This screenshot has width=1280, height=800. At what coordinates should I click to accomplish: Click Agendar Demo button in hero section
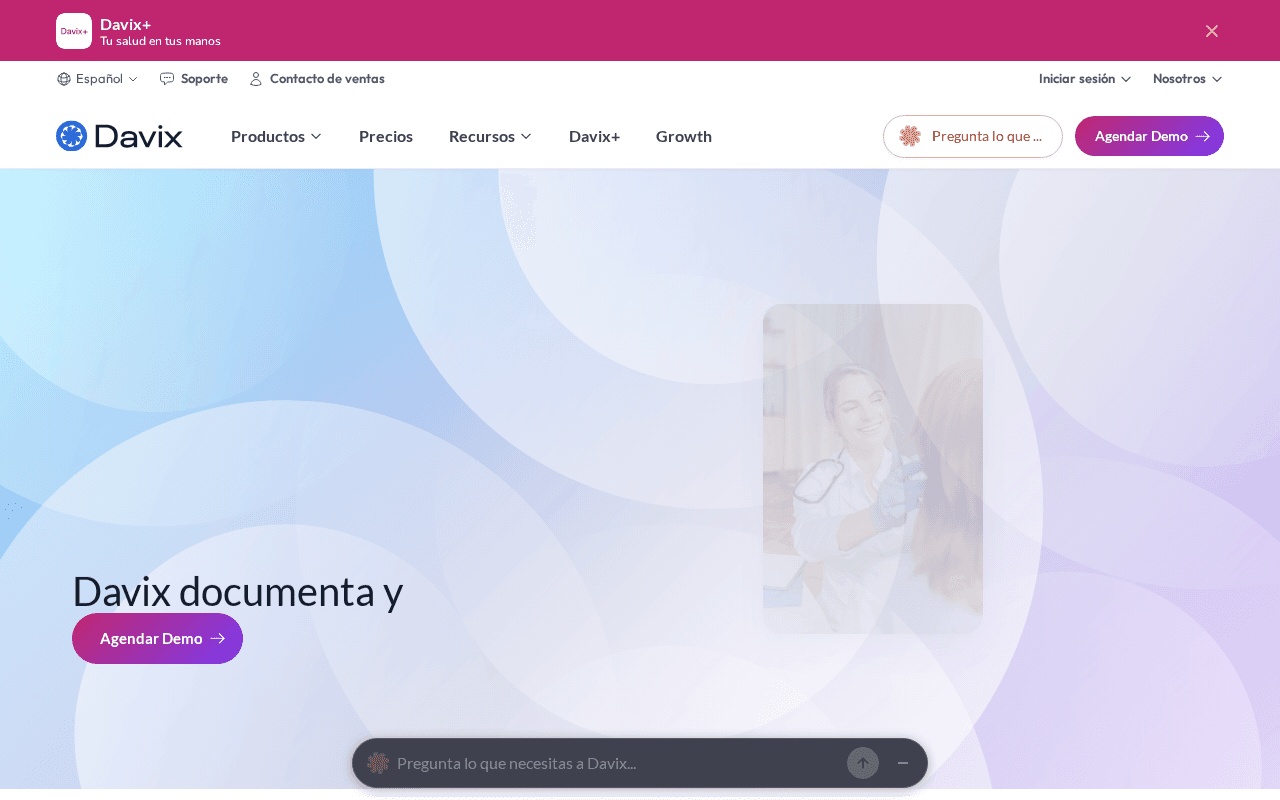pos(157,638)
